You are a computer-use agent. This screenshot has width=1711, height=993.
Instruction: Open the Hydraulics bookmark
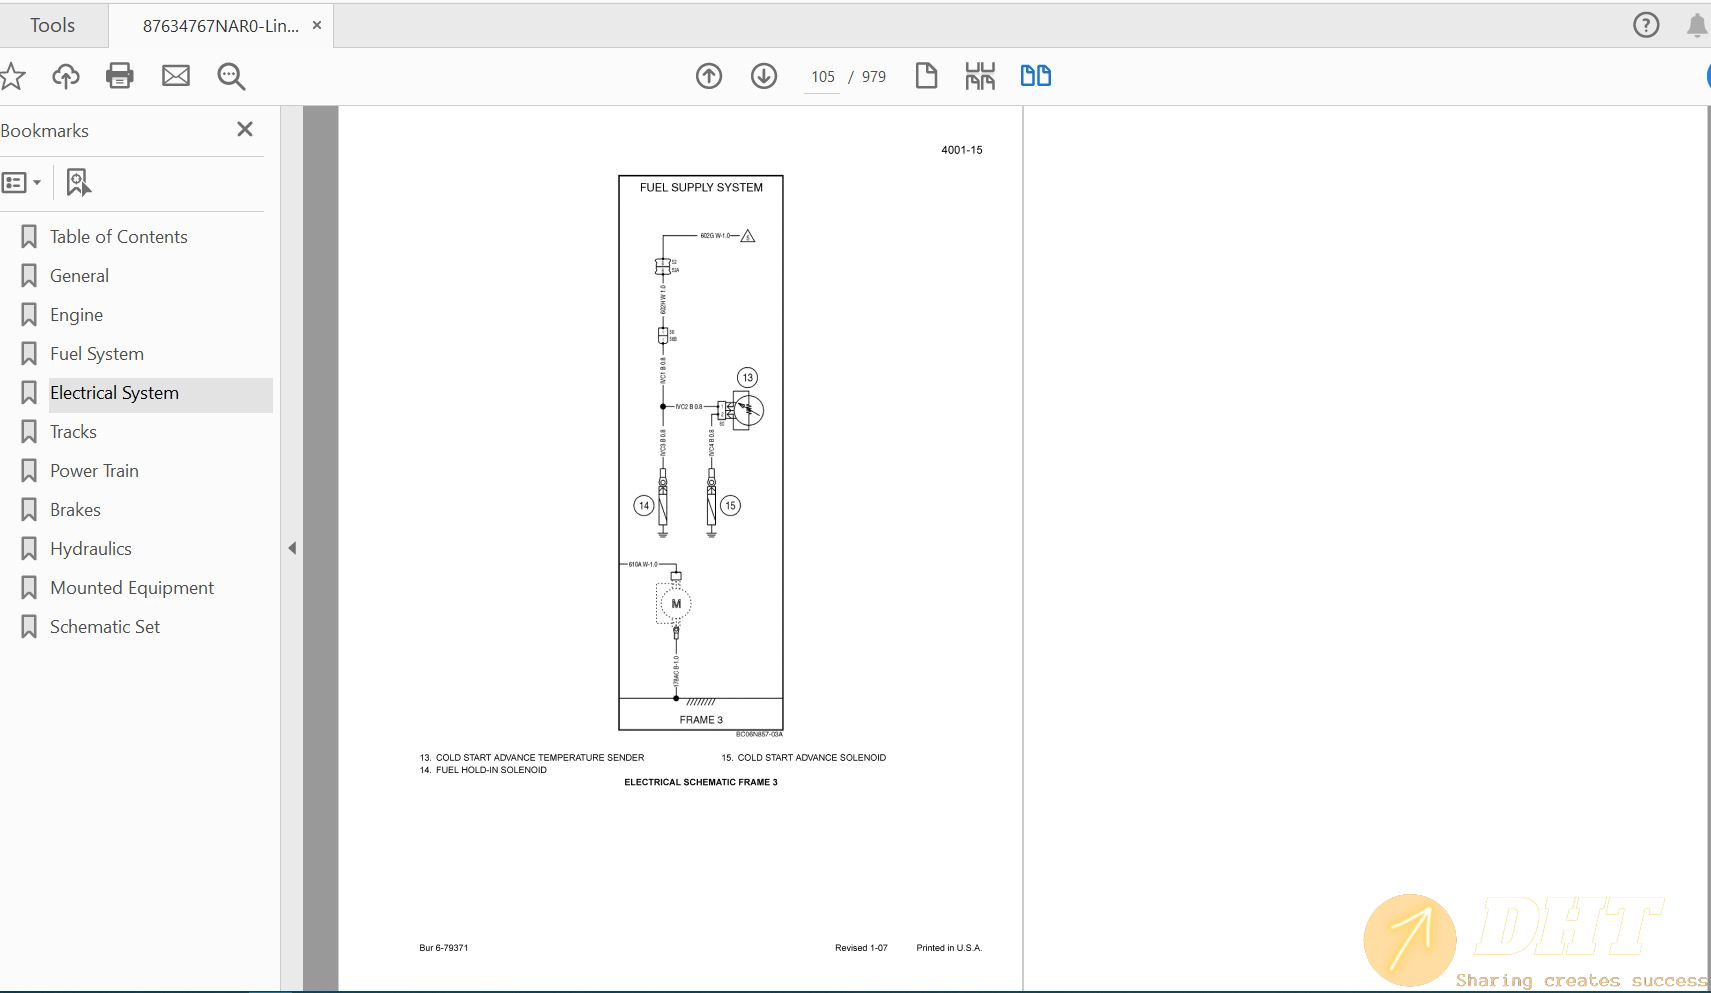[90, 549]
